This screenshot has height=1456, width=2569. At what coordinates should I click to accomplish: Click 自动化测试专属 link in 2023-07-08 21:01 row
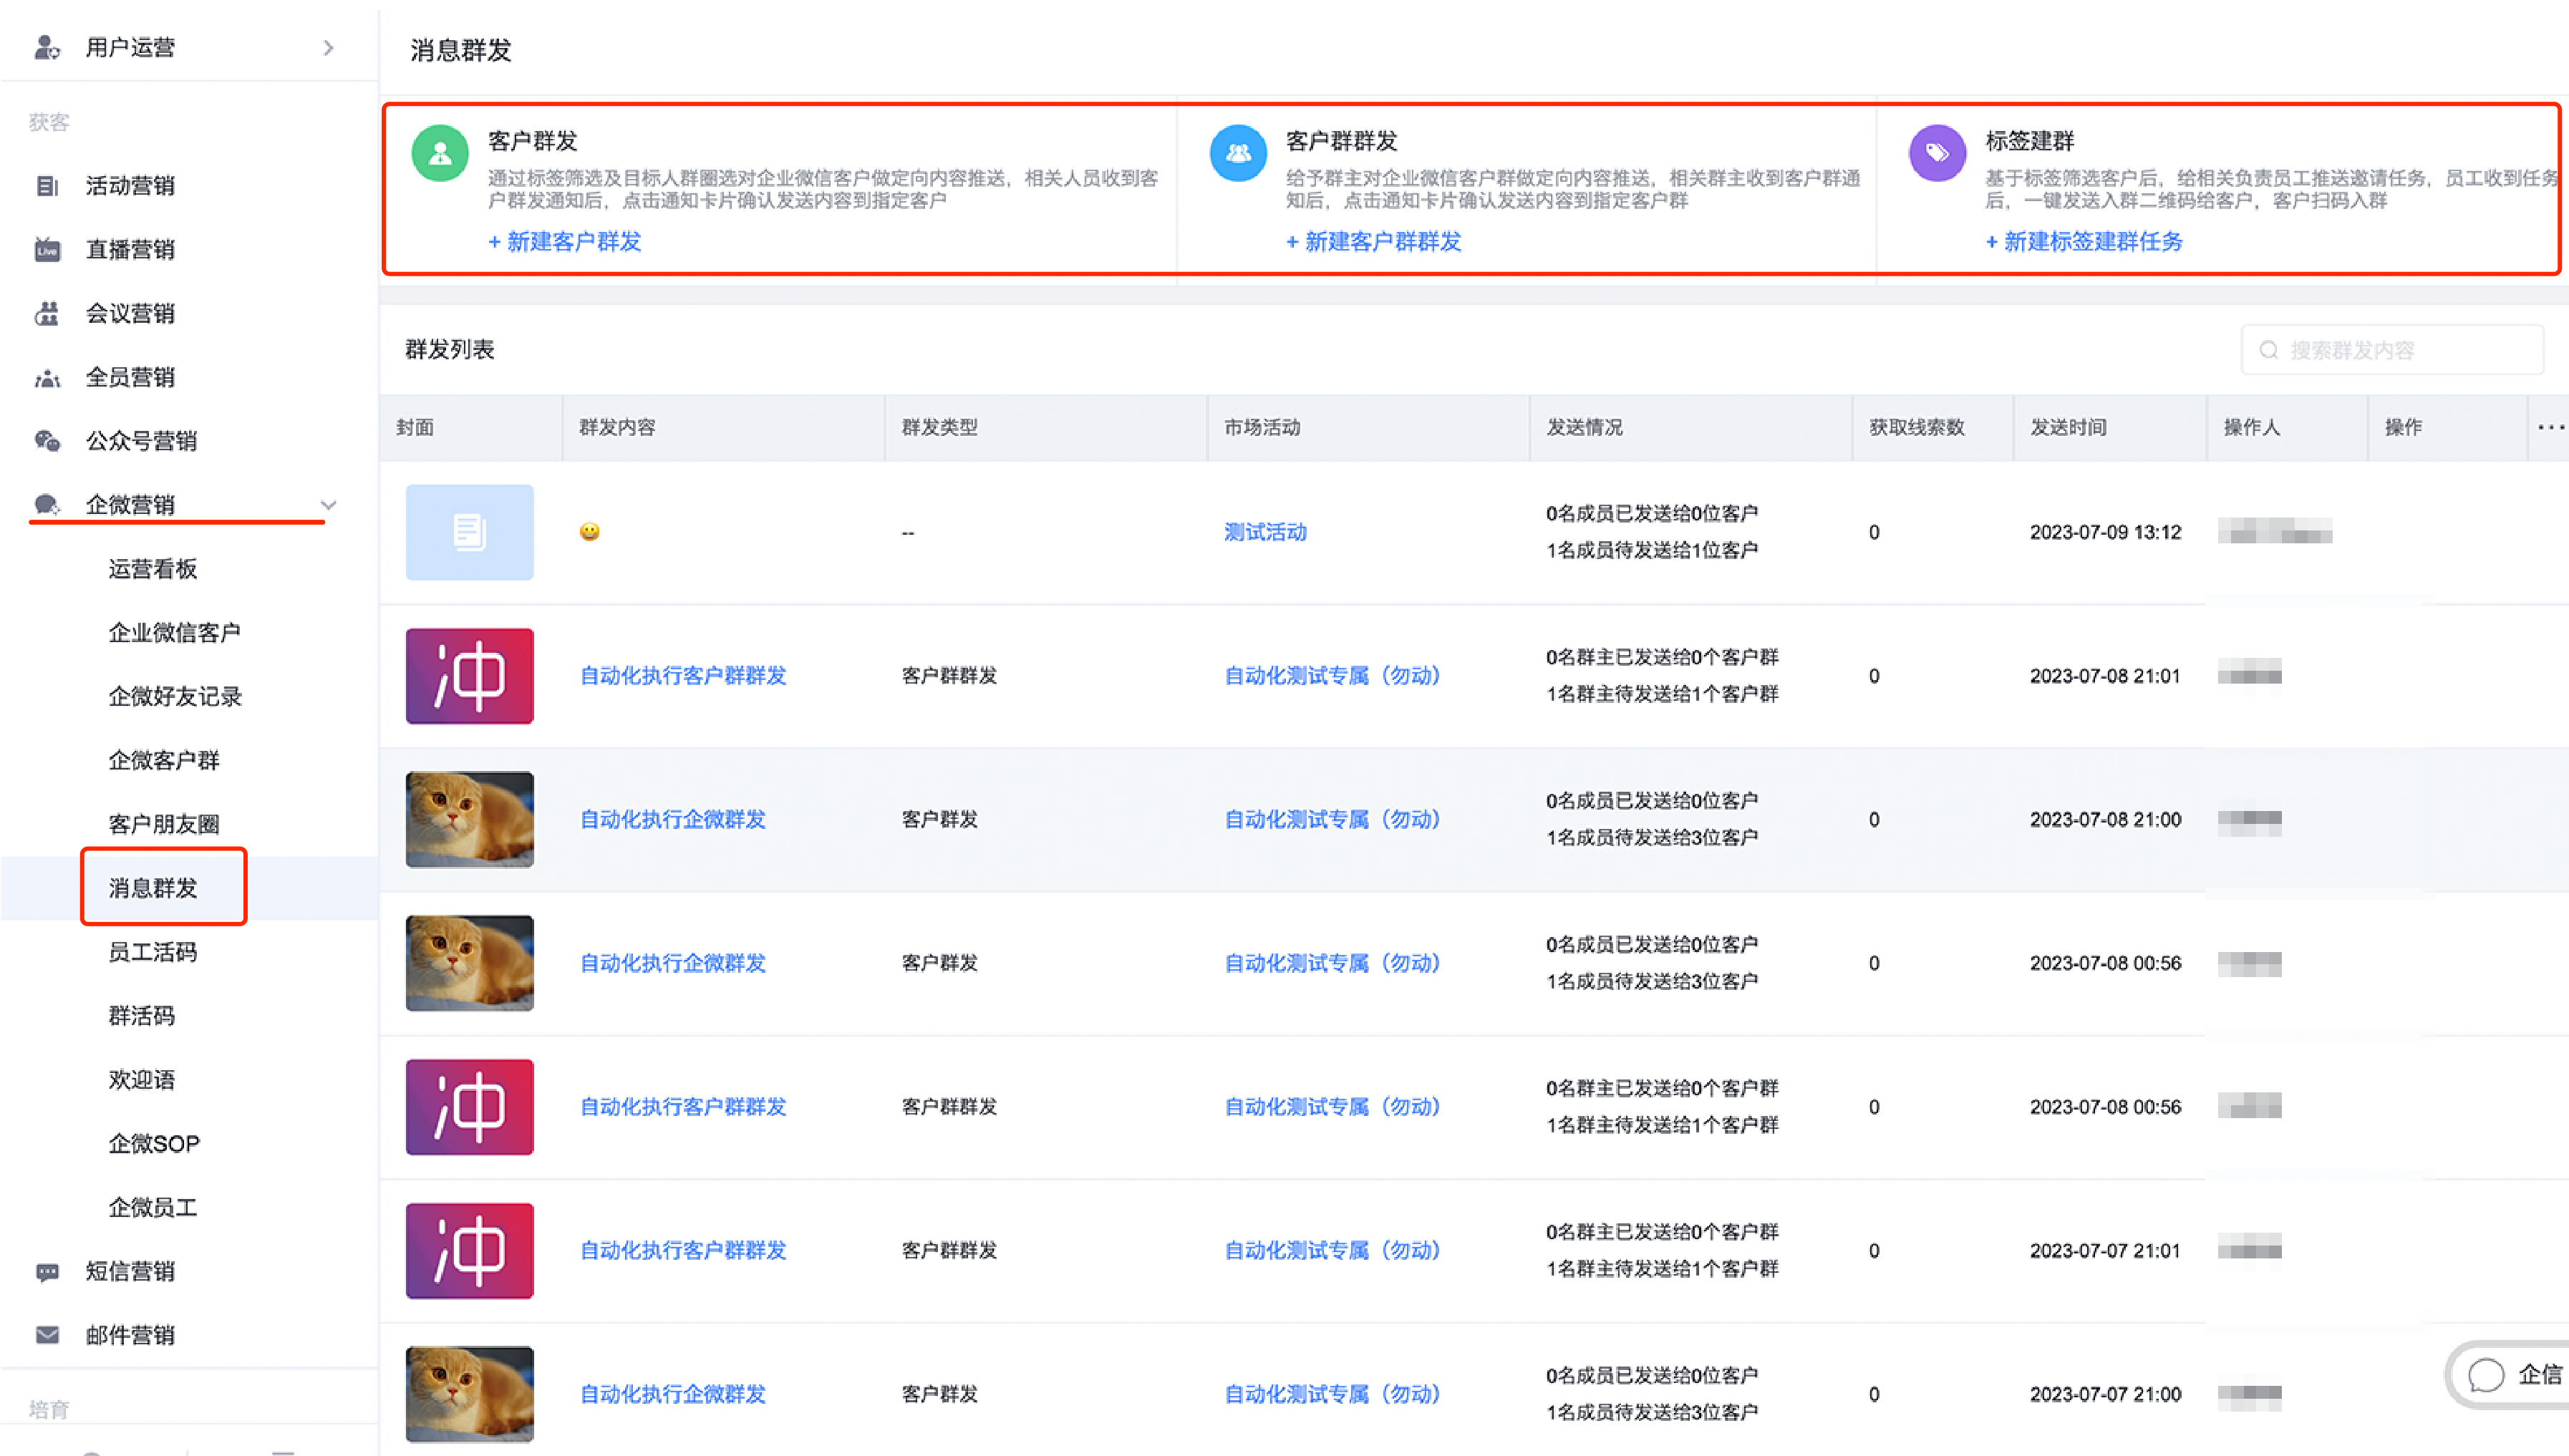click(x=1332, y=676)
